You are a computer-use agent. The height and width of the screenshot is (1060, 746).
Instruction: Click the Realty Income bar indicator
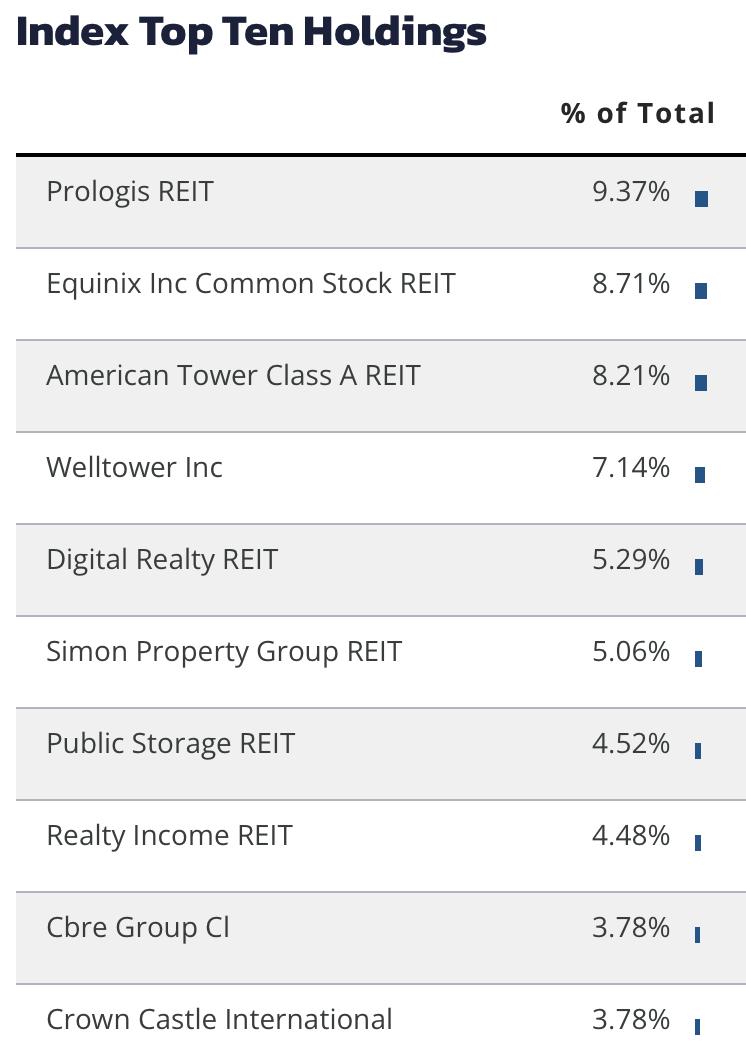click(698, 842)
